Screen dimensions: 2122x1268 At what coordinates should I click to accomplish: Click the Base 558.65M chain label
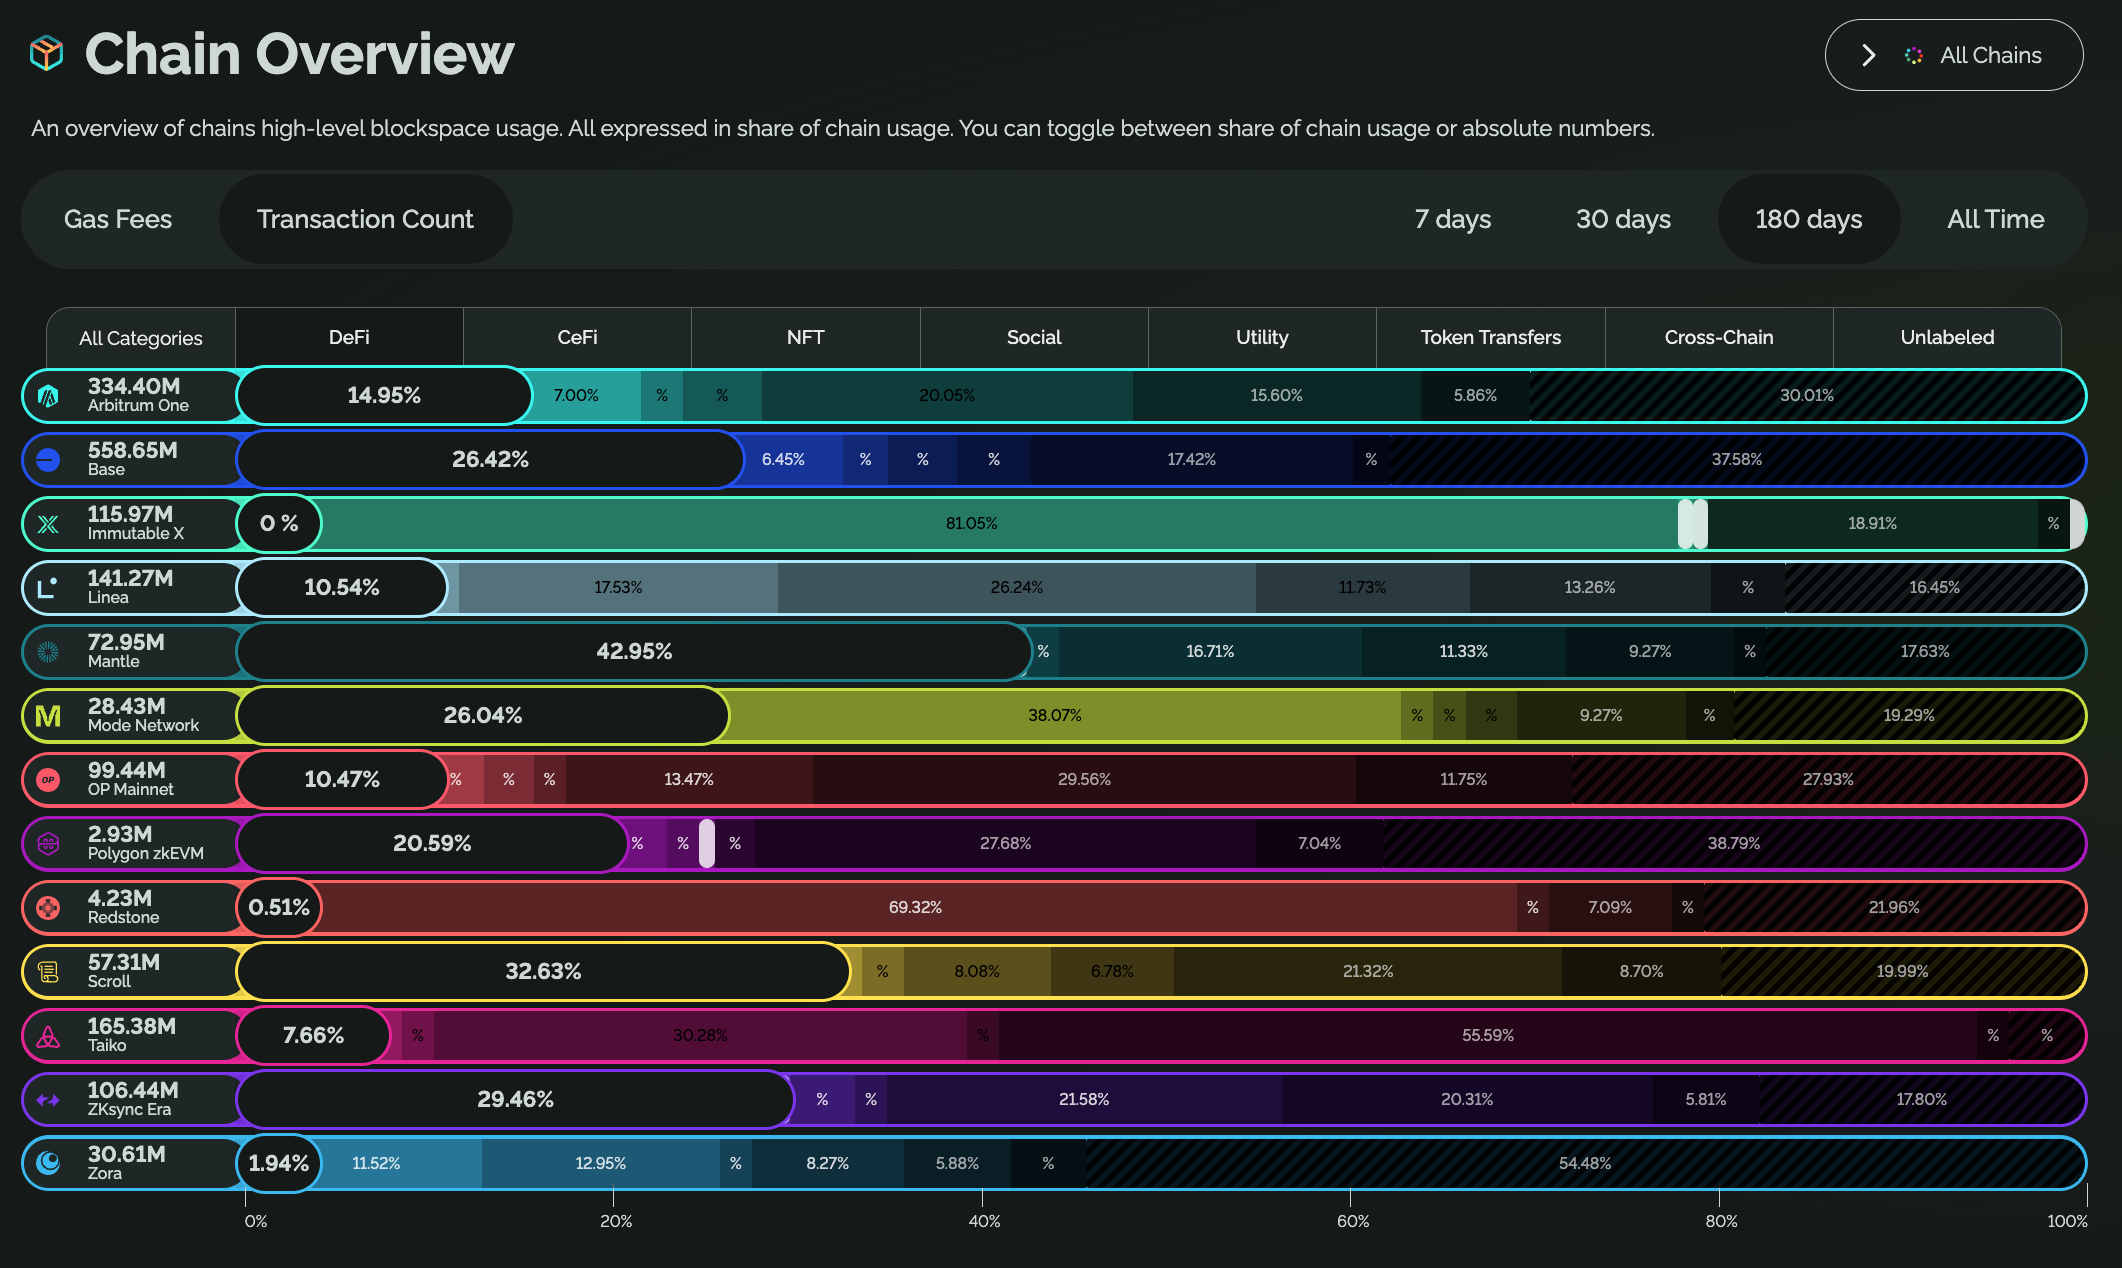tap(132, 459)
